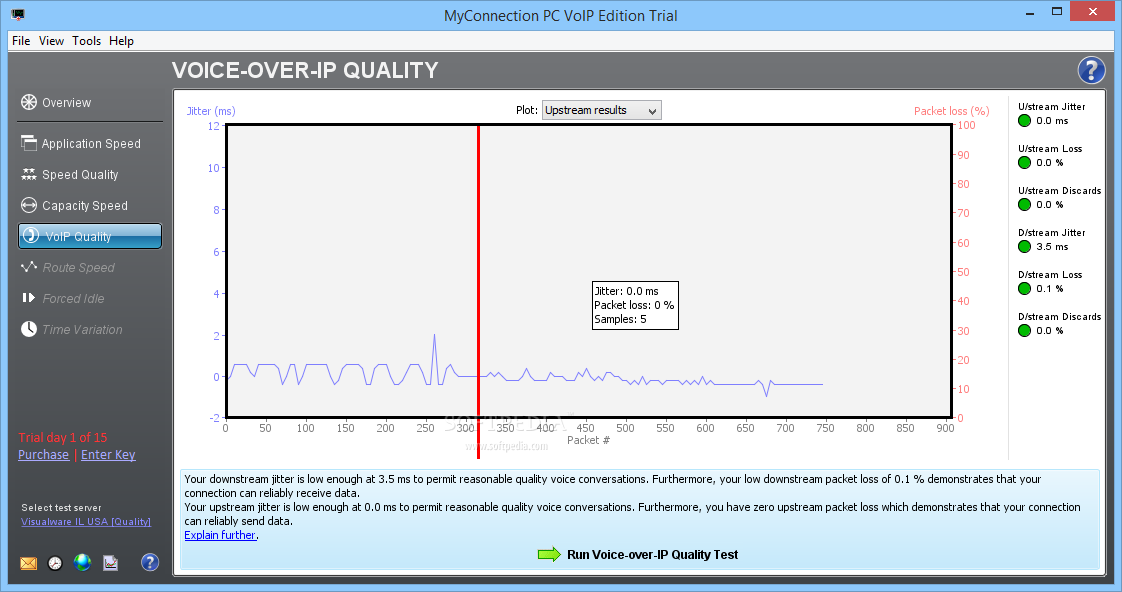1122x592 pixels.
Task: Click the Route Speed sidebar item
Action: pos(68,267)
